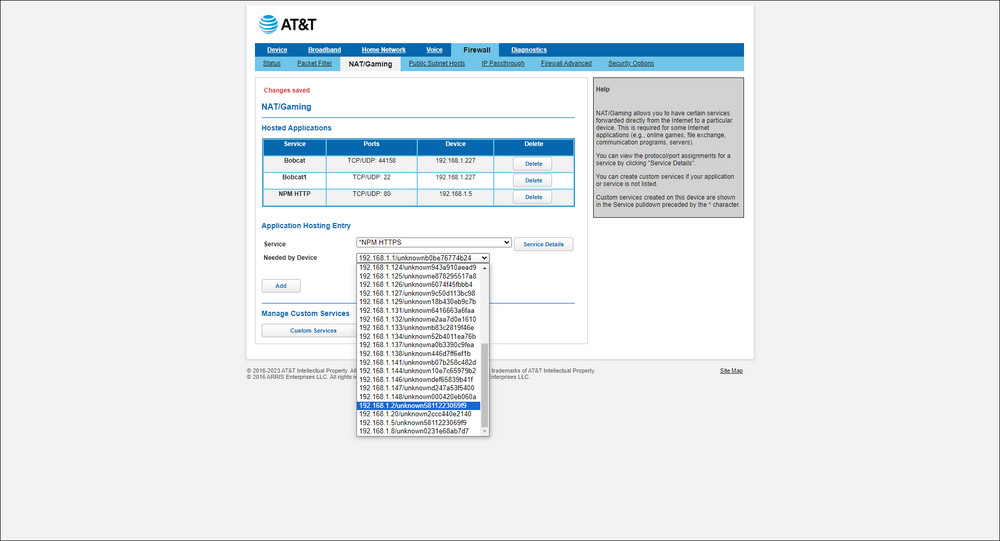Click the device list scroll-down arrow

click(x=485, y=432)
